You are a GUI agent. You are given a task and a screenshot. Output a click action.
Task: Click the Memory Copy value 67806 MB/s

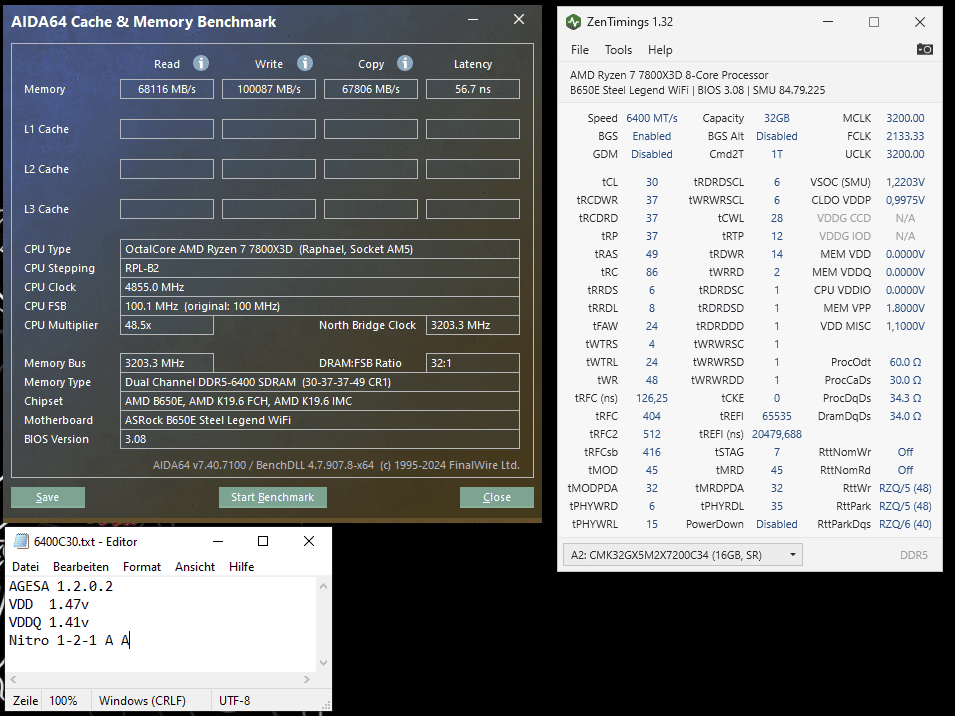tap(371, 89)
